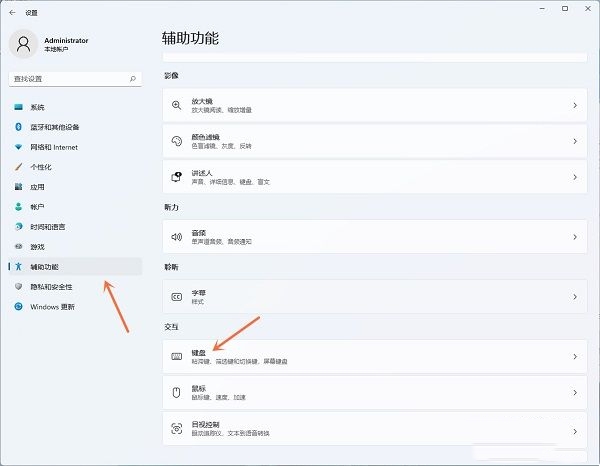600x466 pixels.
Task: Select 蓝牙和其他设备 in sidebar
Action: click(54, 127)
